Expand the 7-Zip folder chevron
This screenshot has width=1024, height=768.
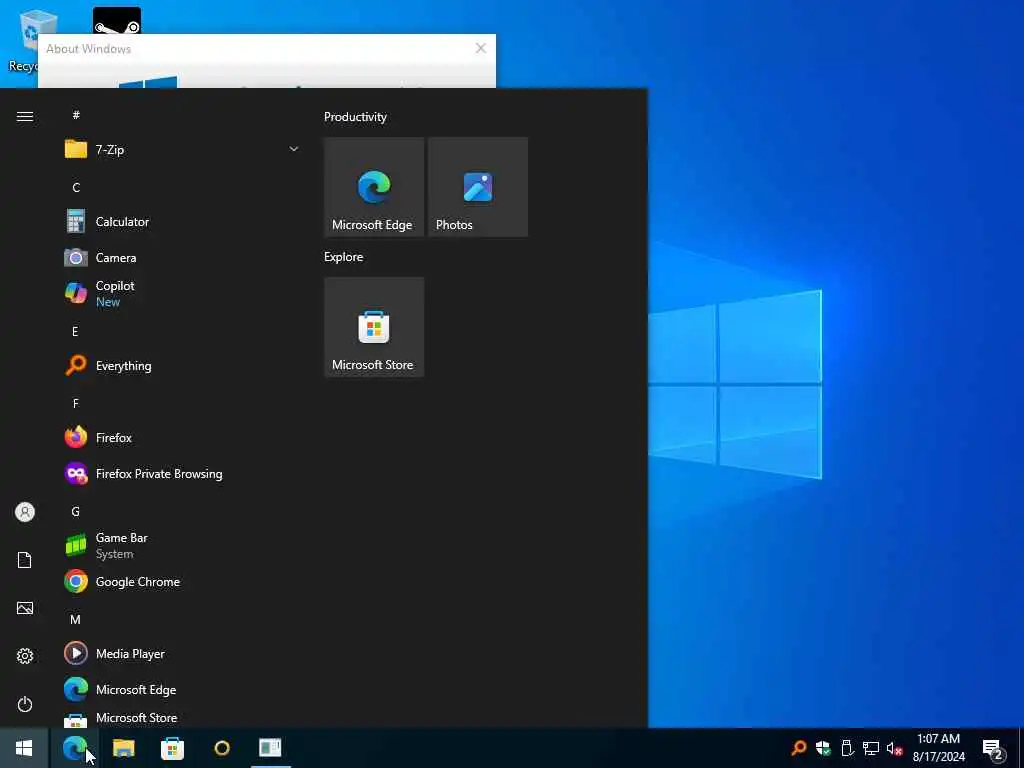pos(293,150)
